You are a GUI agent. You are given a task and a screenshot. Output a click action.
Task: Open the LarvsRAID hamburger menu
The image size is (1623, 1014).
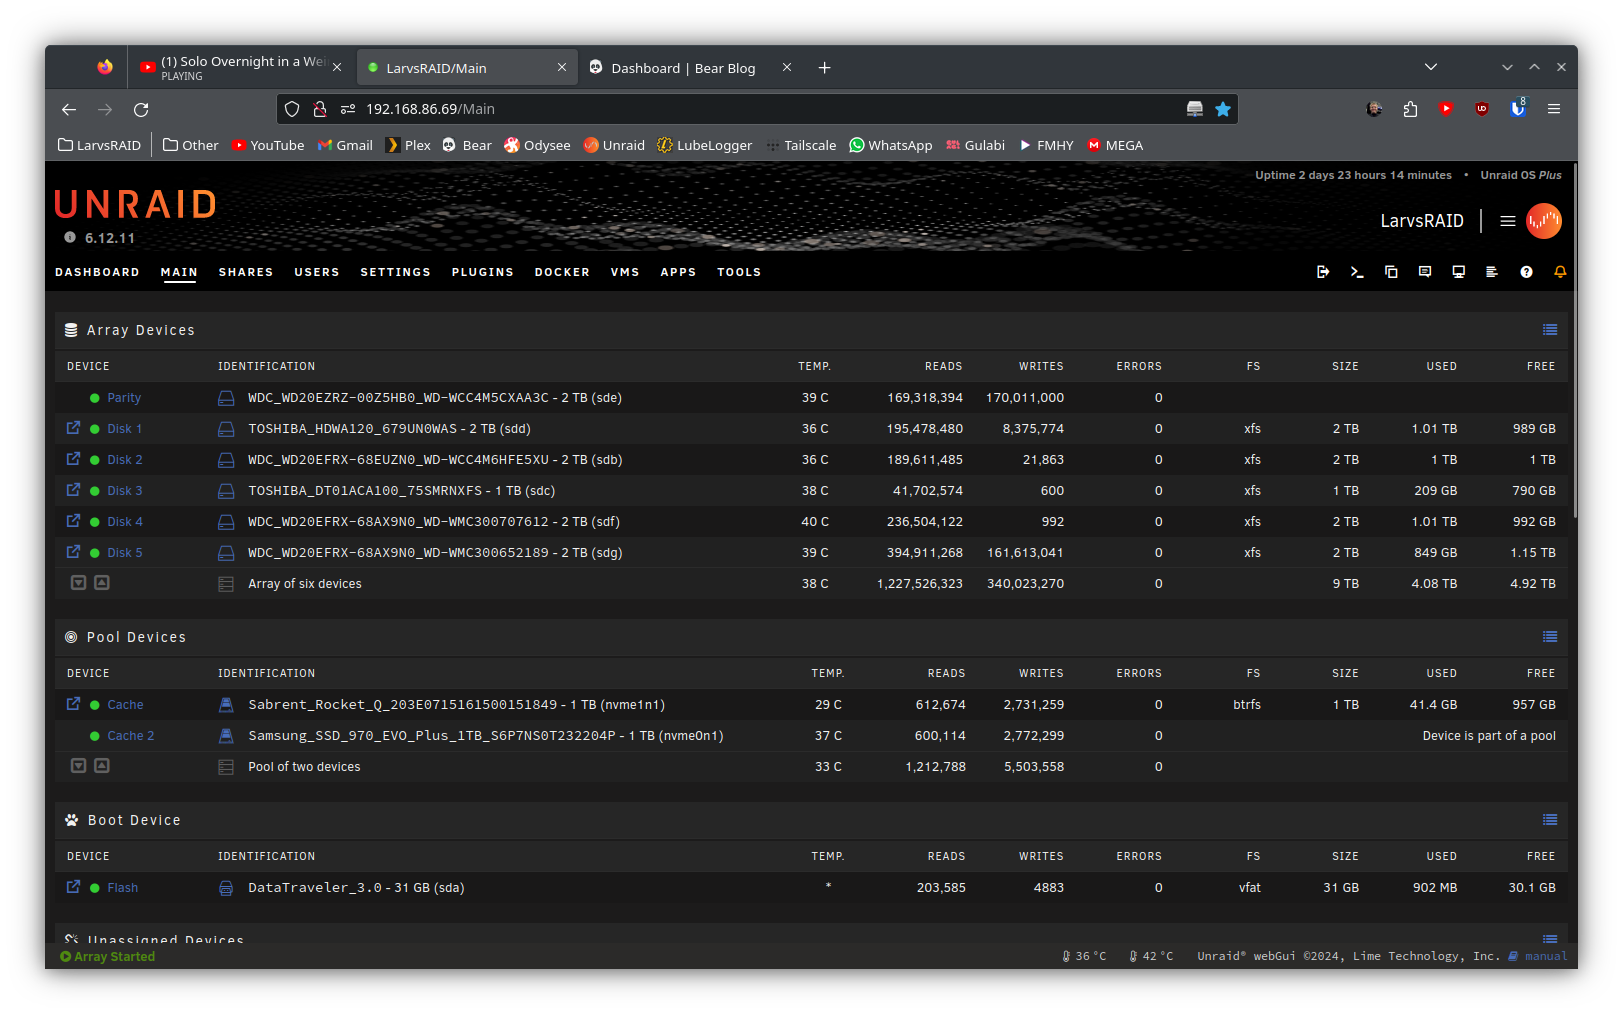(x=1508, y=221)
